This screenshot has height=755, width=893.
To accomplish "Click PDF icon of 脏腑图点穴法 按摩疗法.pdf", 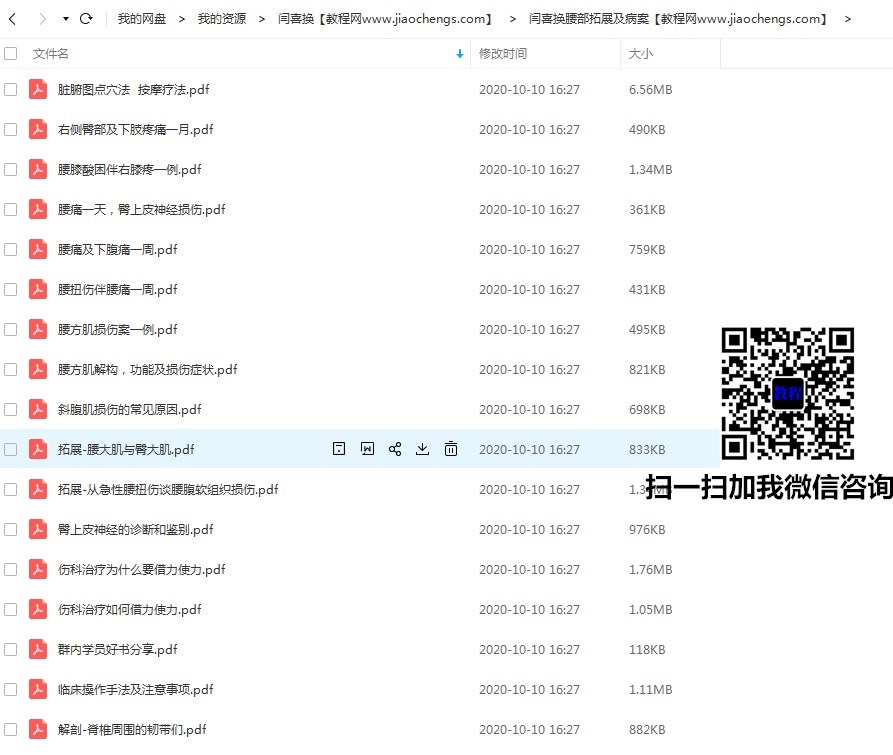I will 38,89.
